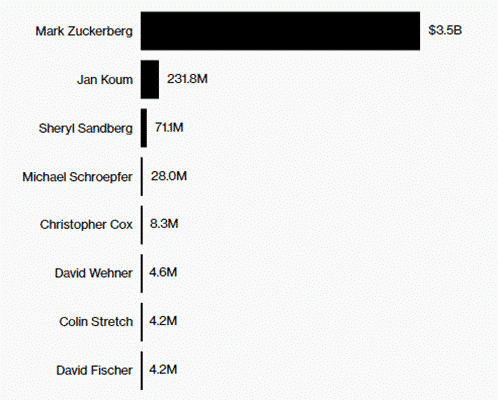Click the $3.5B value label
Screen dimensions: 498x400
[445, 30]
